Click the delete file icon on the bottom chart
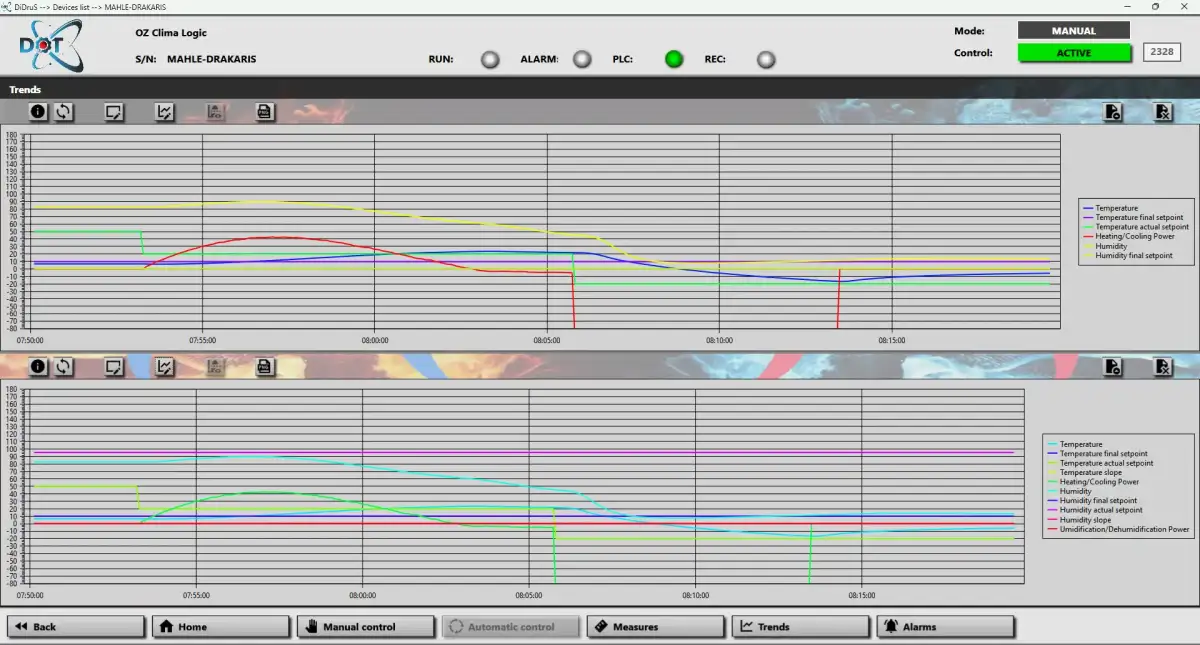Viewport: 1200px width, 645px height. [1163, 367]
